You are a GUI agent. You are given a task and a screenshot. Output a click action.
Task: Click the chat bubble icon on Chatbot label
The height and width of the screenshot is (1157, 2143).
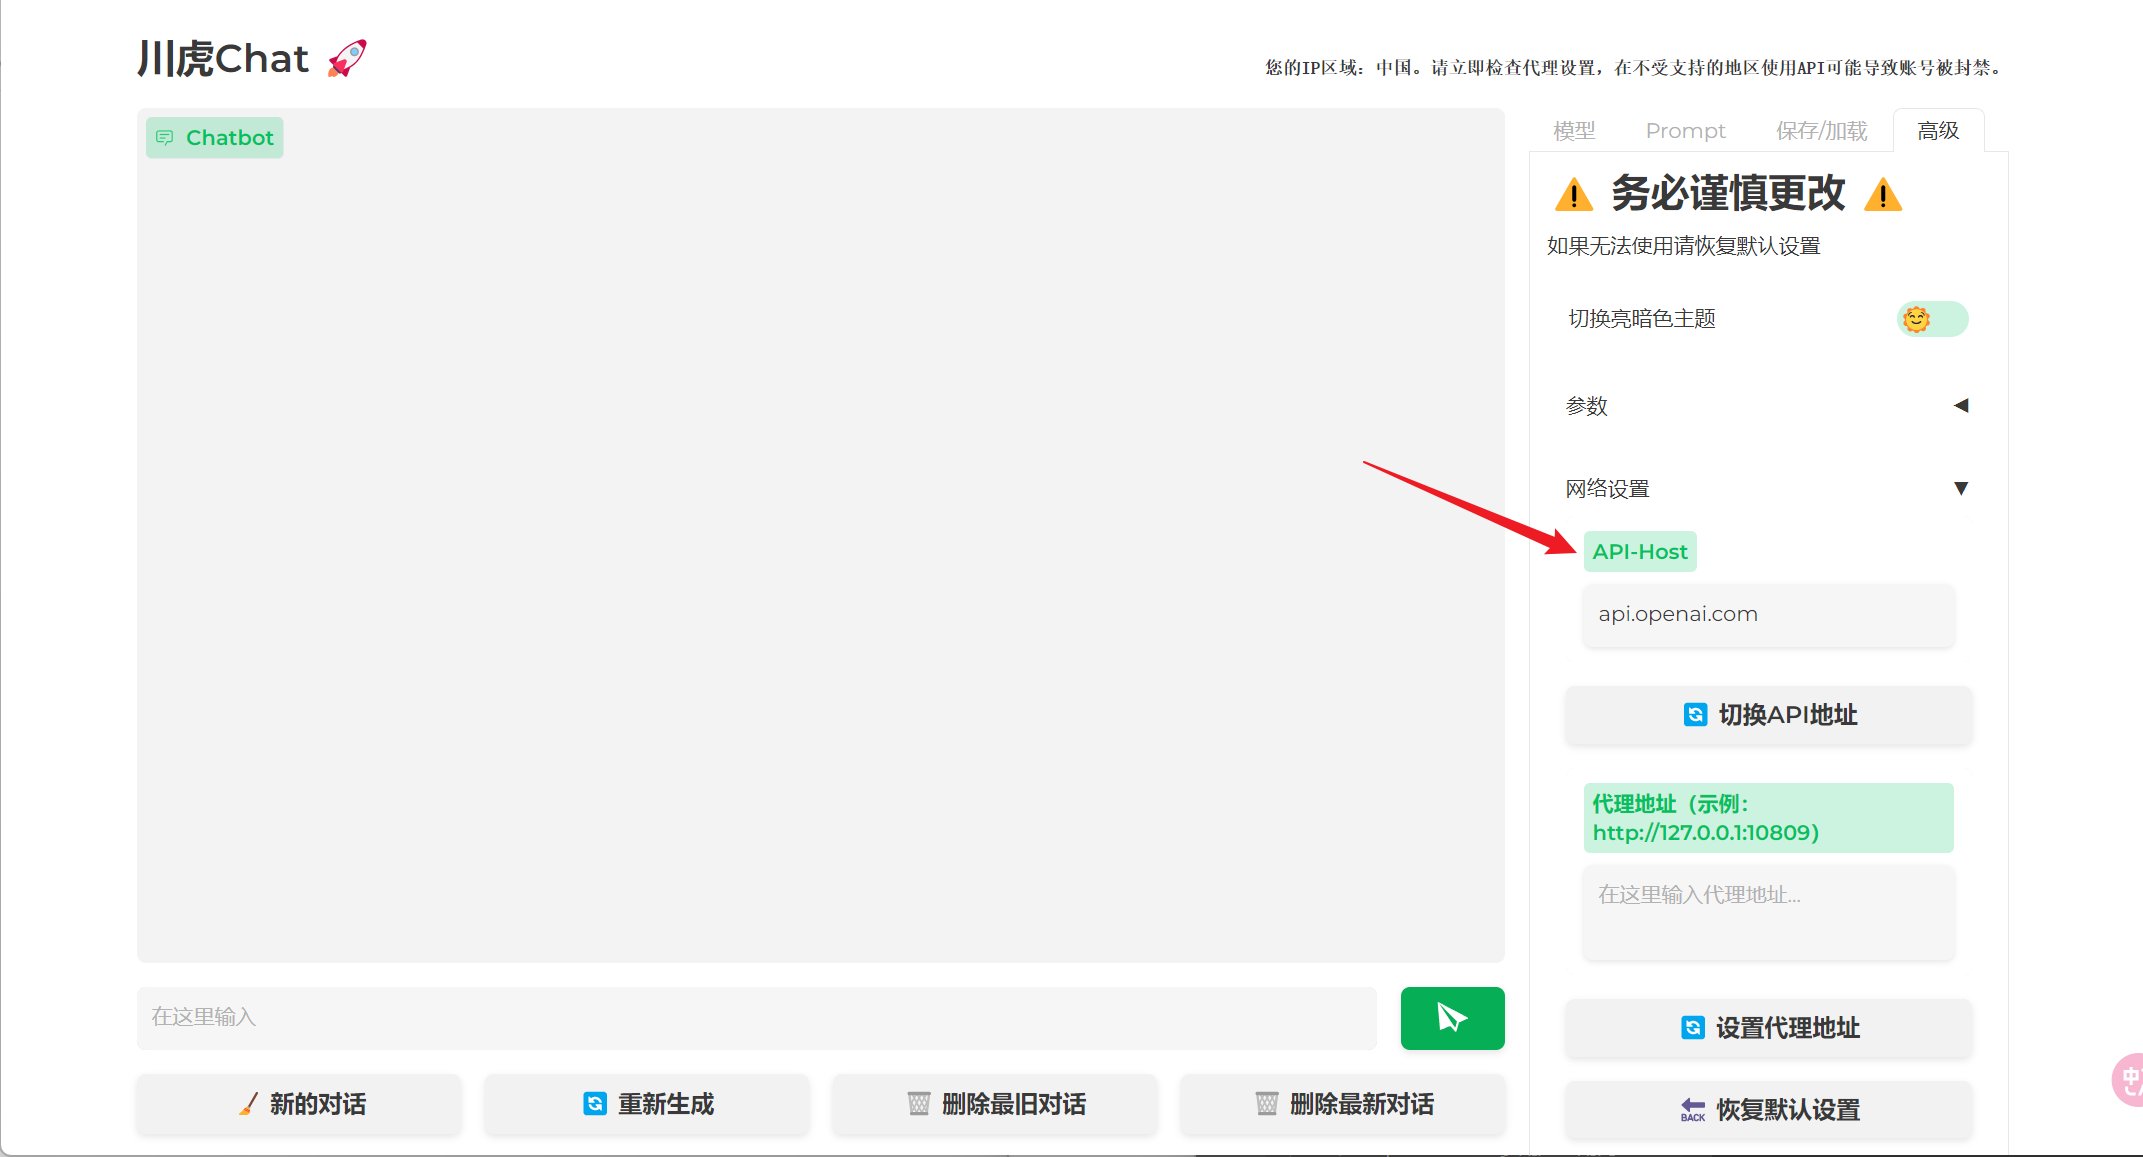tap(165, 137)
